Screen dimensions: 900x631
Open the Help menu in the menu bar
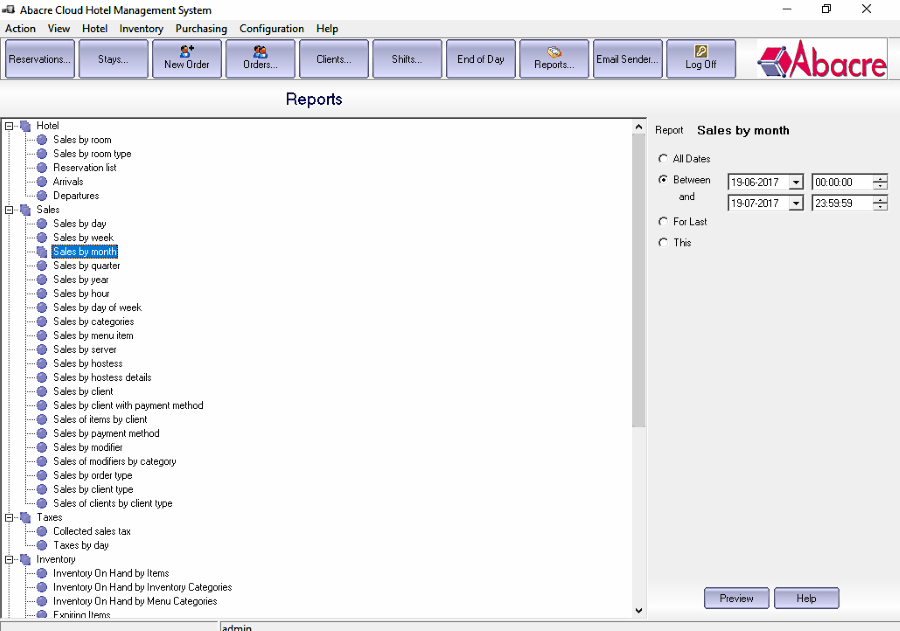pyautogui.click(x=327, y=29)
